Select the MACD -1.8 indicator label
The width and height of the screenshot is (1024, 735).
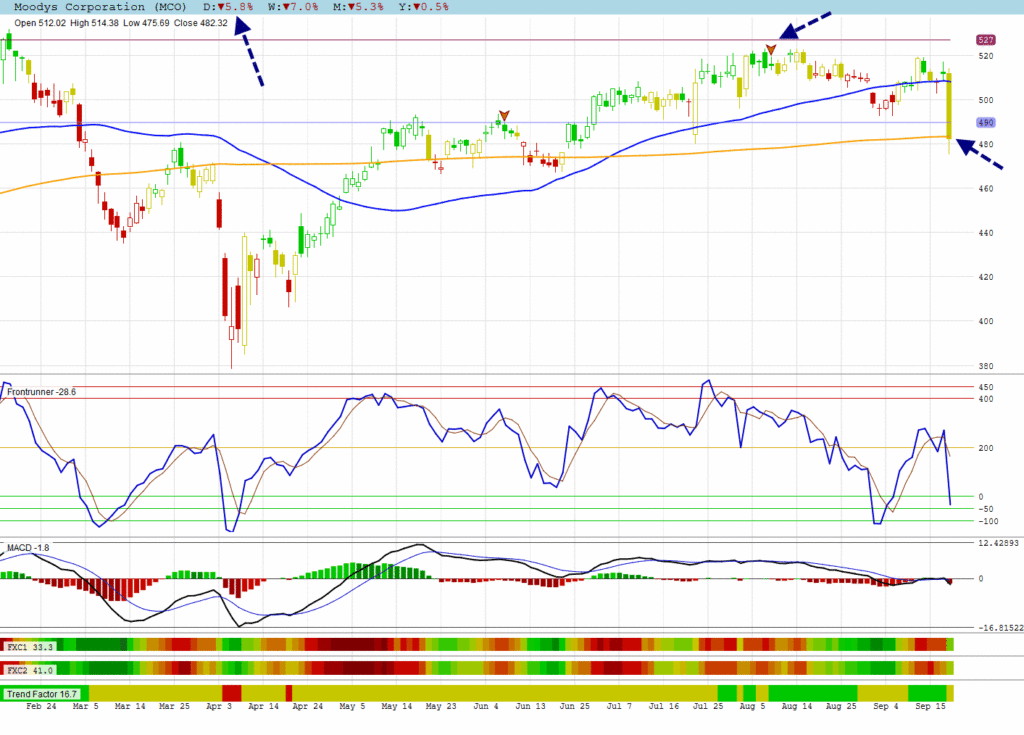(x=28, y=548)
